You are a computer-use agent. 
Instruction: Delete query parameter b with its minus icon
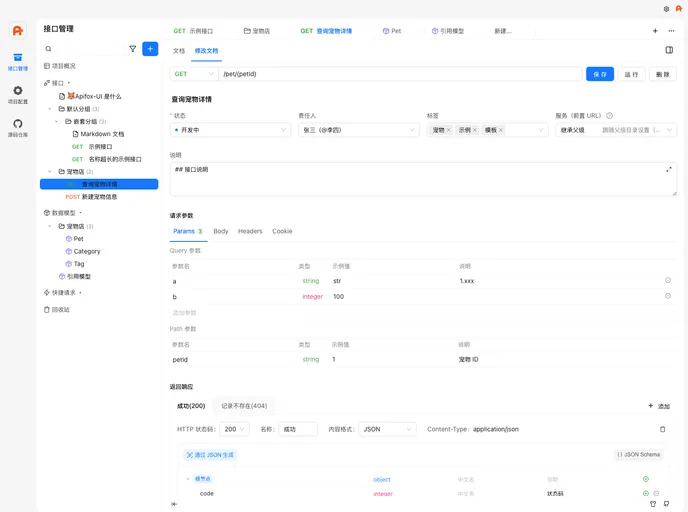point(668,296)
